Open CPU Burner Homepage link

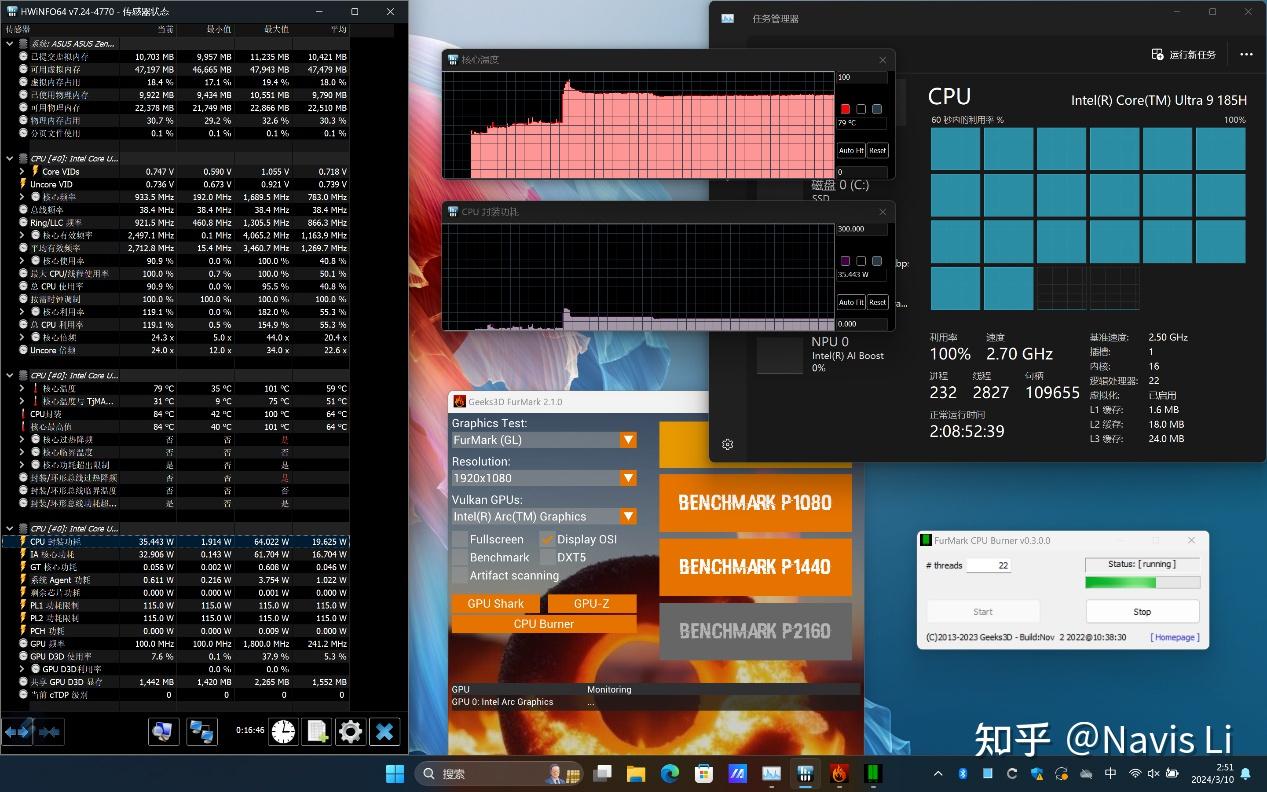click(x=1175, y=637)
